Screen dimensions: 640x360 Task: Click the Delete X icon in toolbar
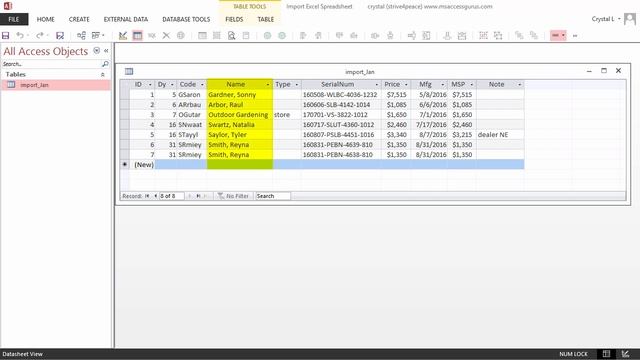click(x=166, y=36)
